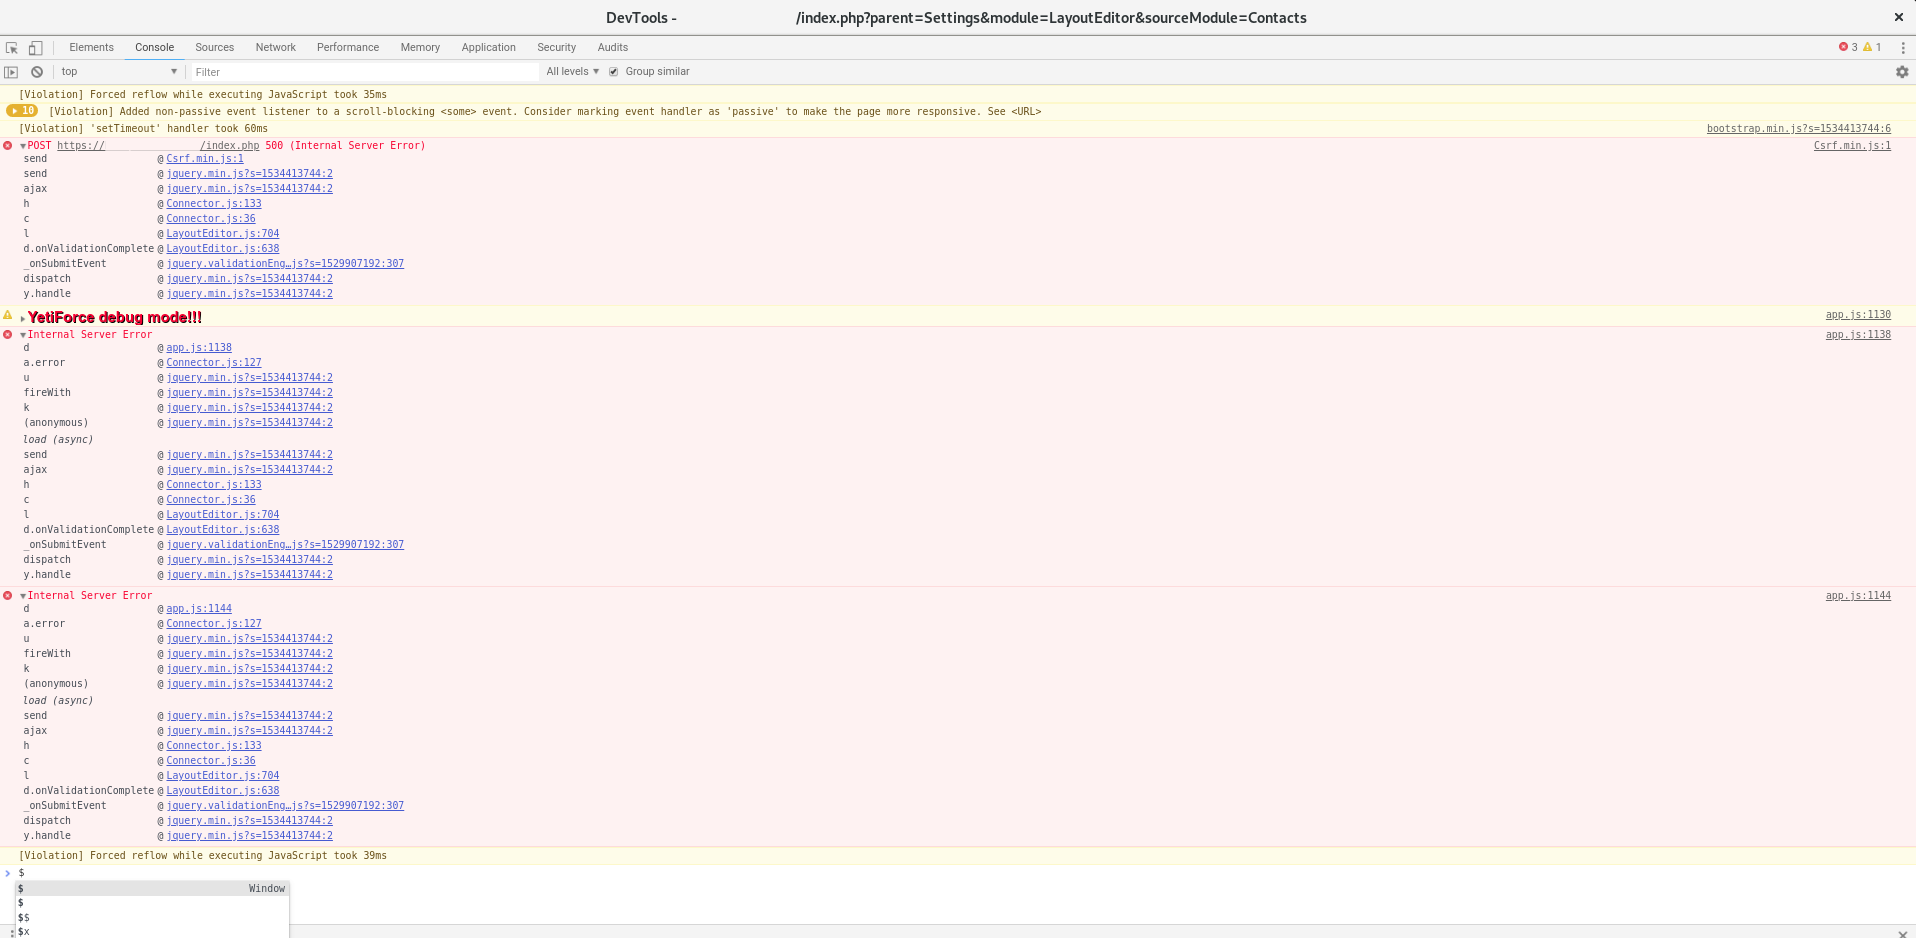Open the All levels log filter
1916x938 pixels.
[x=572, y=72]
